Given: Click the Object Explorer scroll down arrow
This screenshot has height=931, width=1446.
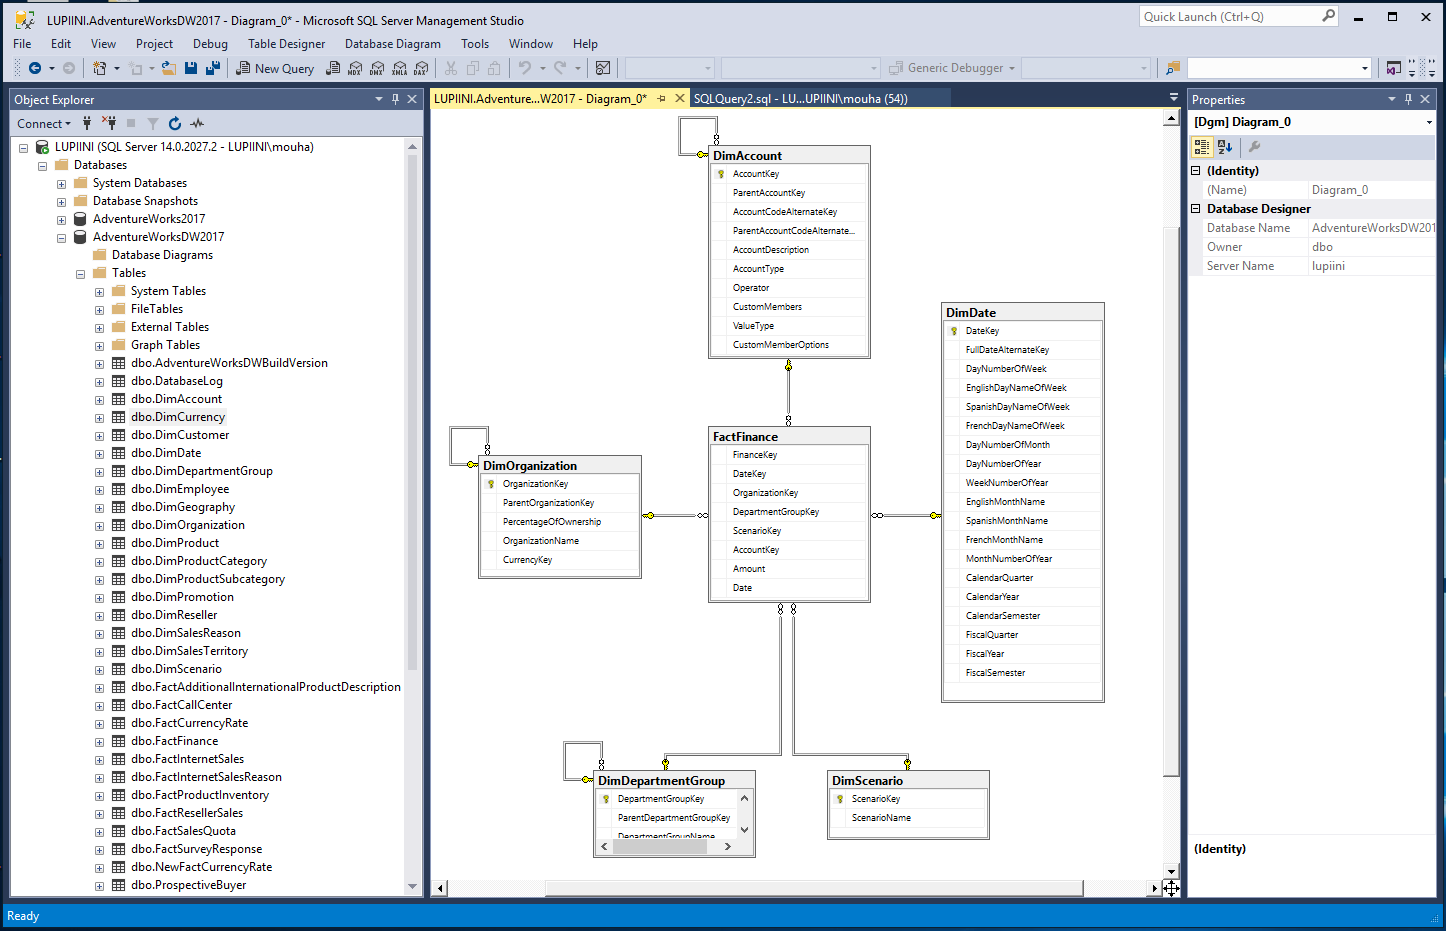Looking at the screenshot, I should 412,886.
